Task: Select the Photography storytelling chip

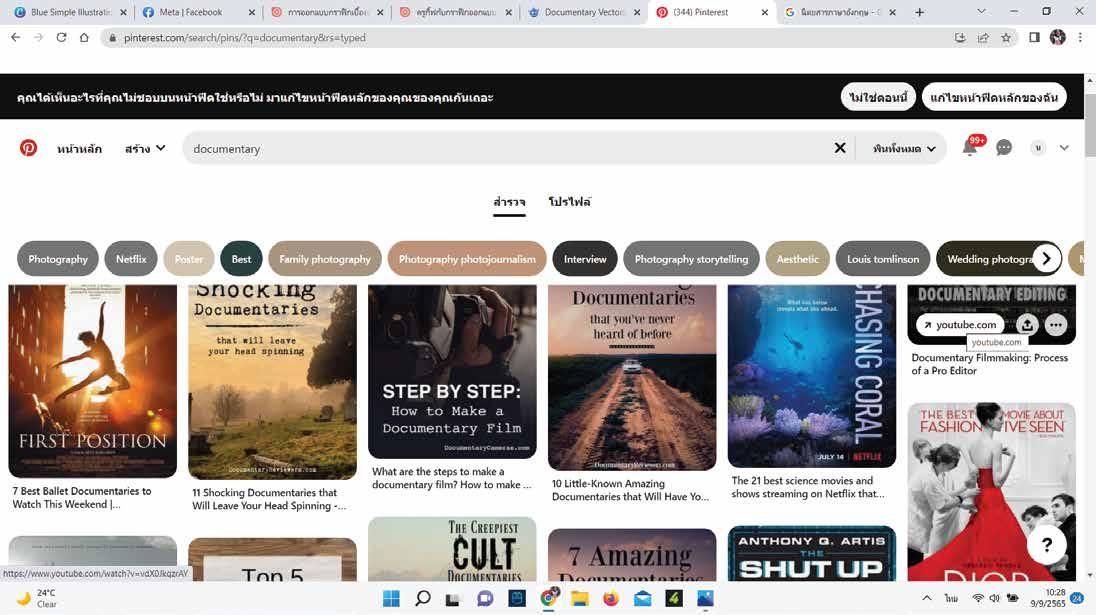Action: (691, 259)
